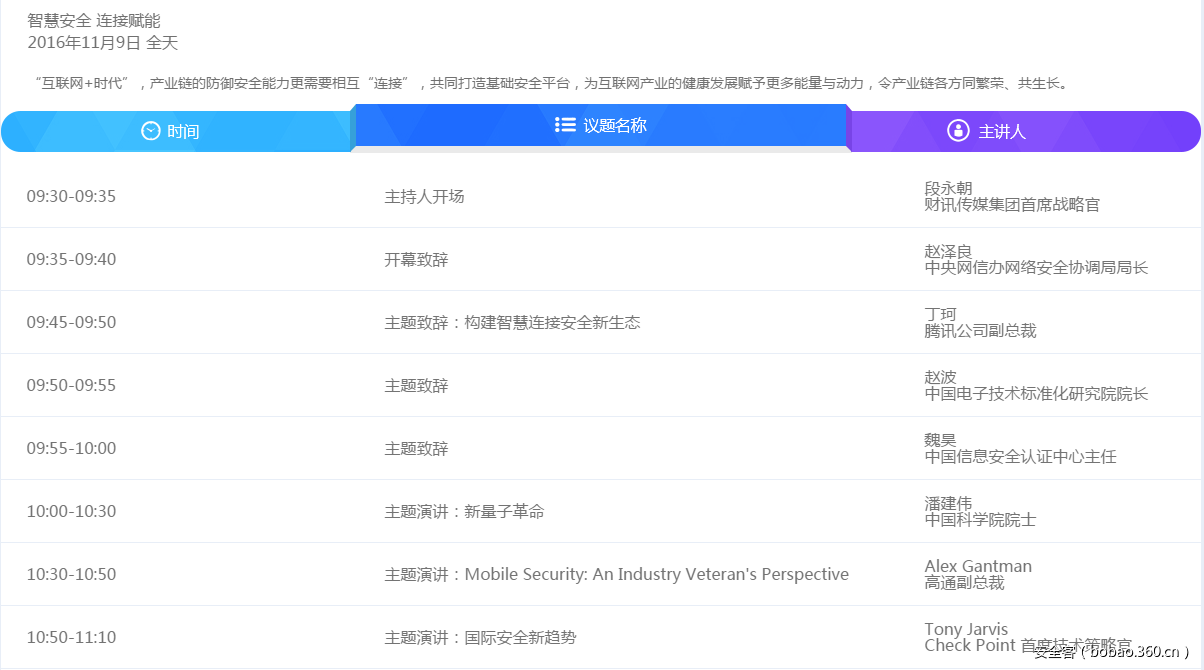Click the person icon beside 主讲人
1204x670 pixels.
(958, 131)
